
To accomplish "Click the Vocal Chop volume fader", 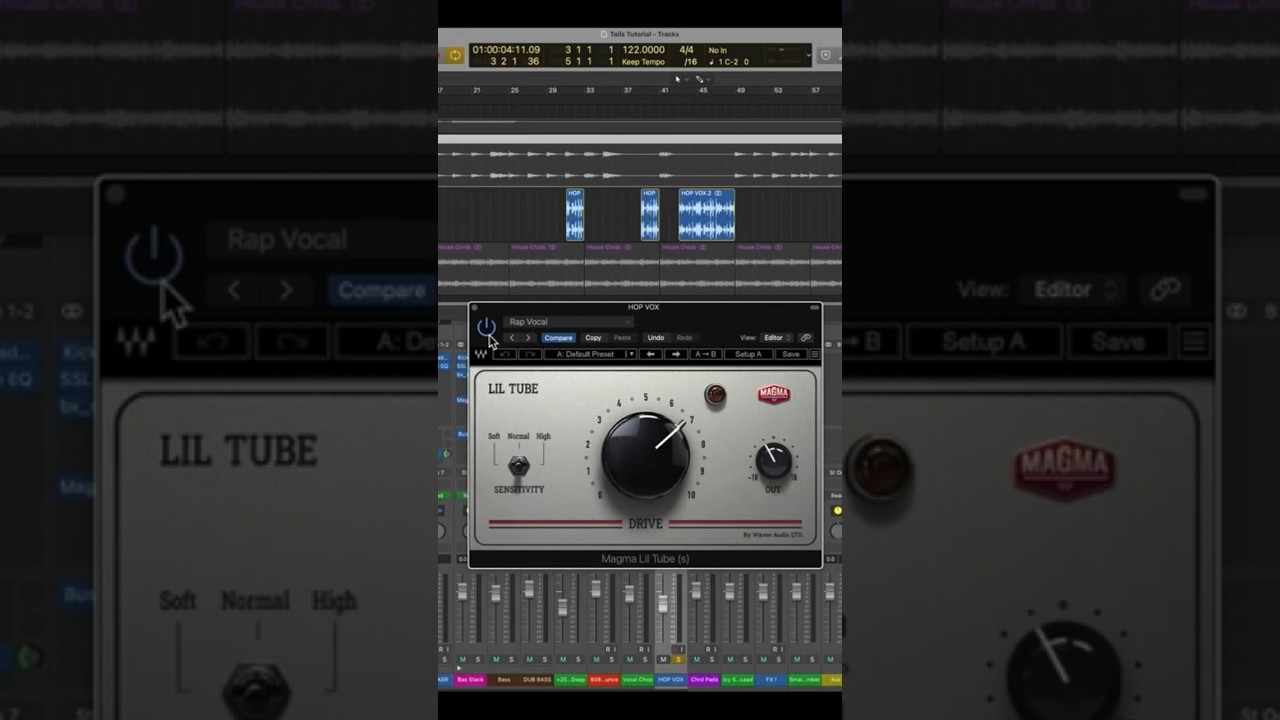I will [x=630, y=594].
